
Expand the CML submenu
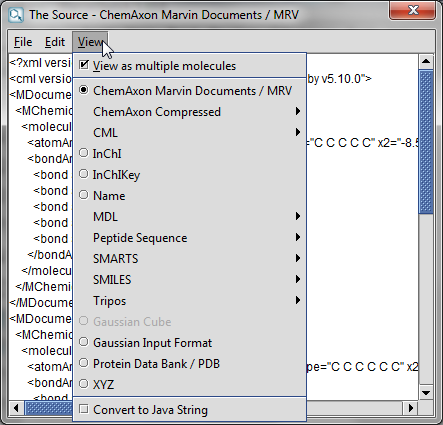189,133
